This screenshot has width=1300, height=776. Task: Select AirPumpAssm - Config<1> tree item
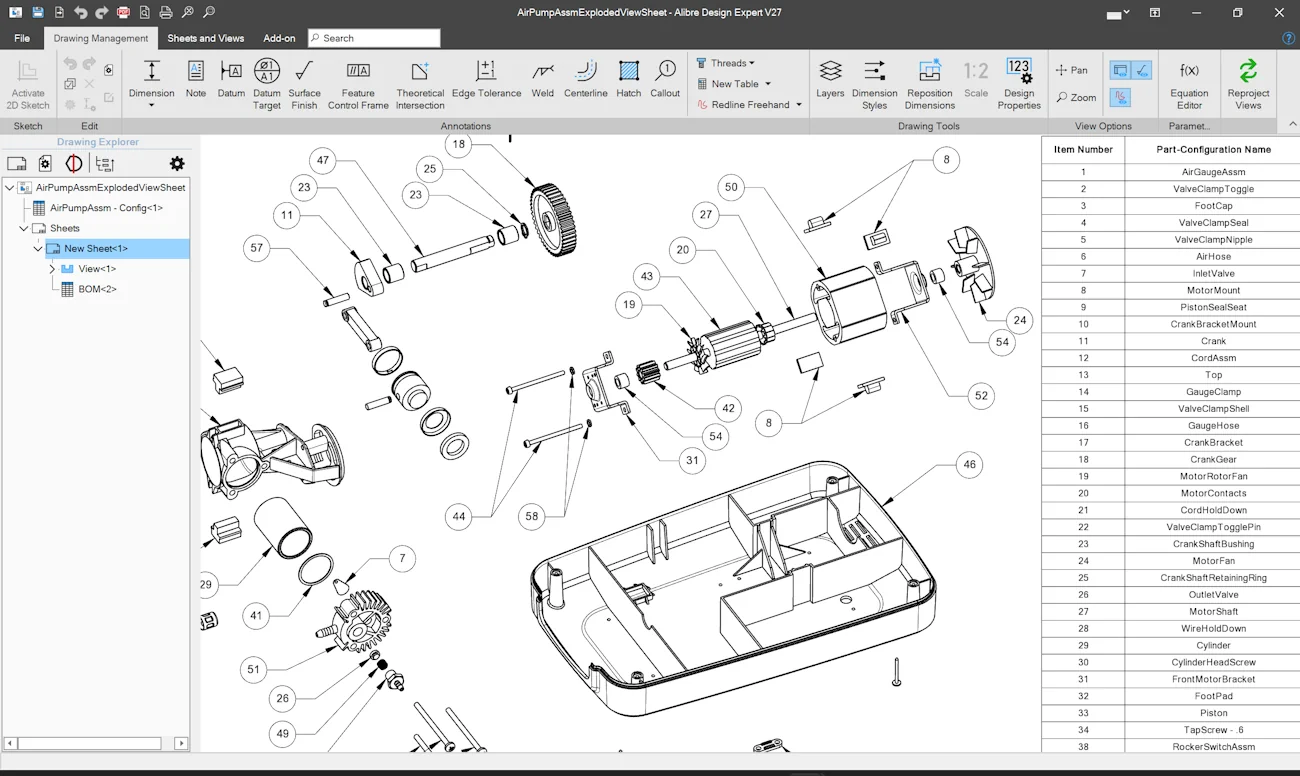[106, 208]
